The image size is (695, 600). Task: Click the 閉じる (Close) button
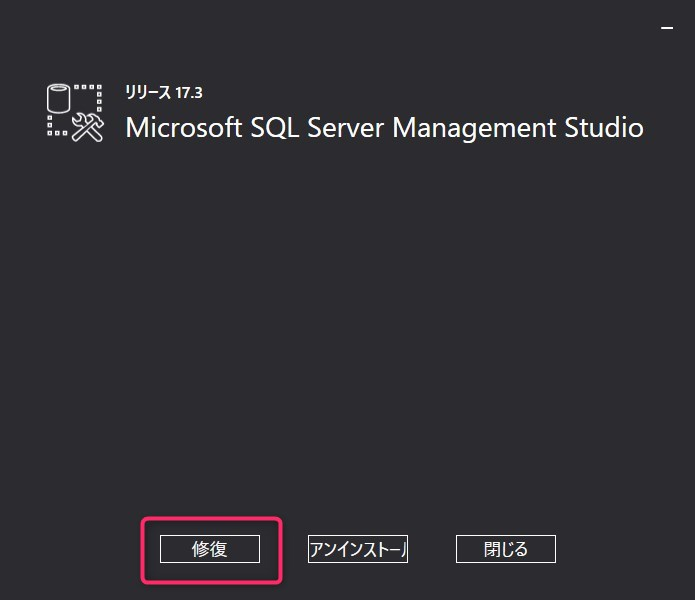(506, 549)
